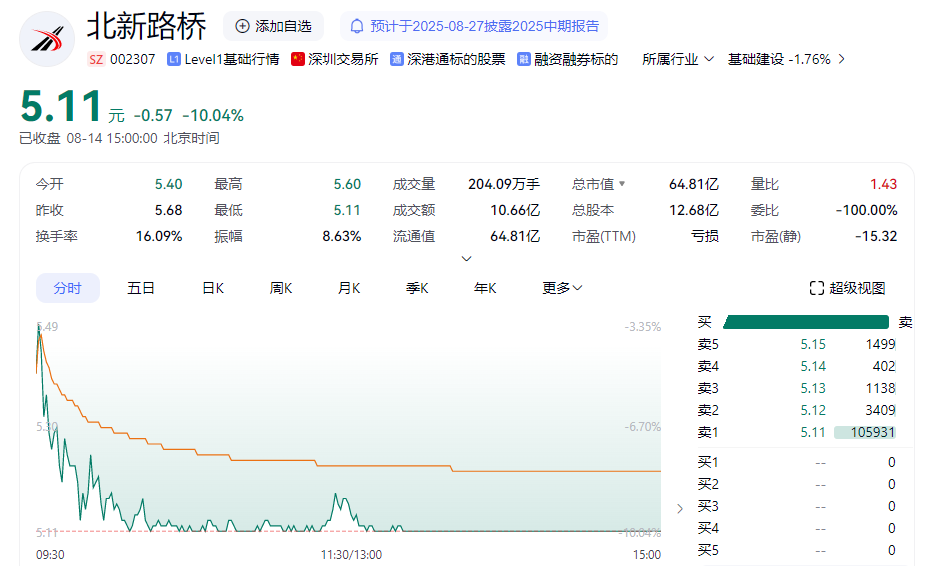
Task: Click the Level1基础行情 label
Action: [232, 59]
